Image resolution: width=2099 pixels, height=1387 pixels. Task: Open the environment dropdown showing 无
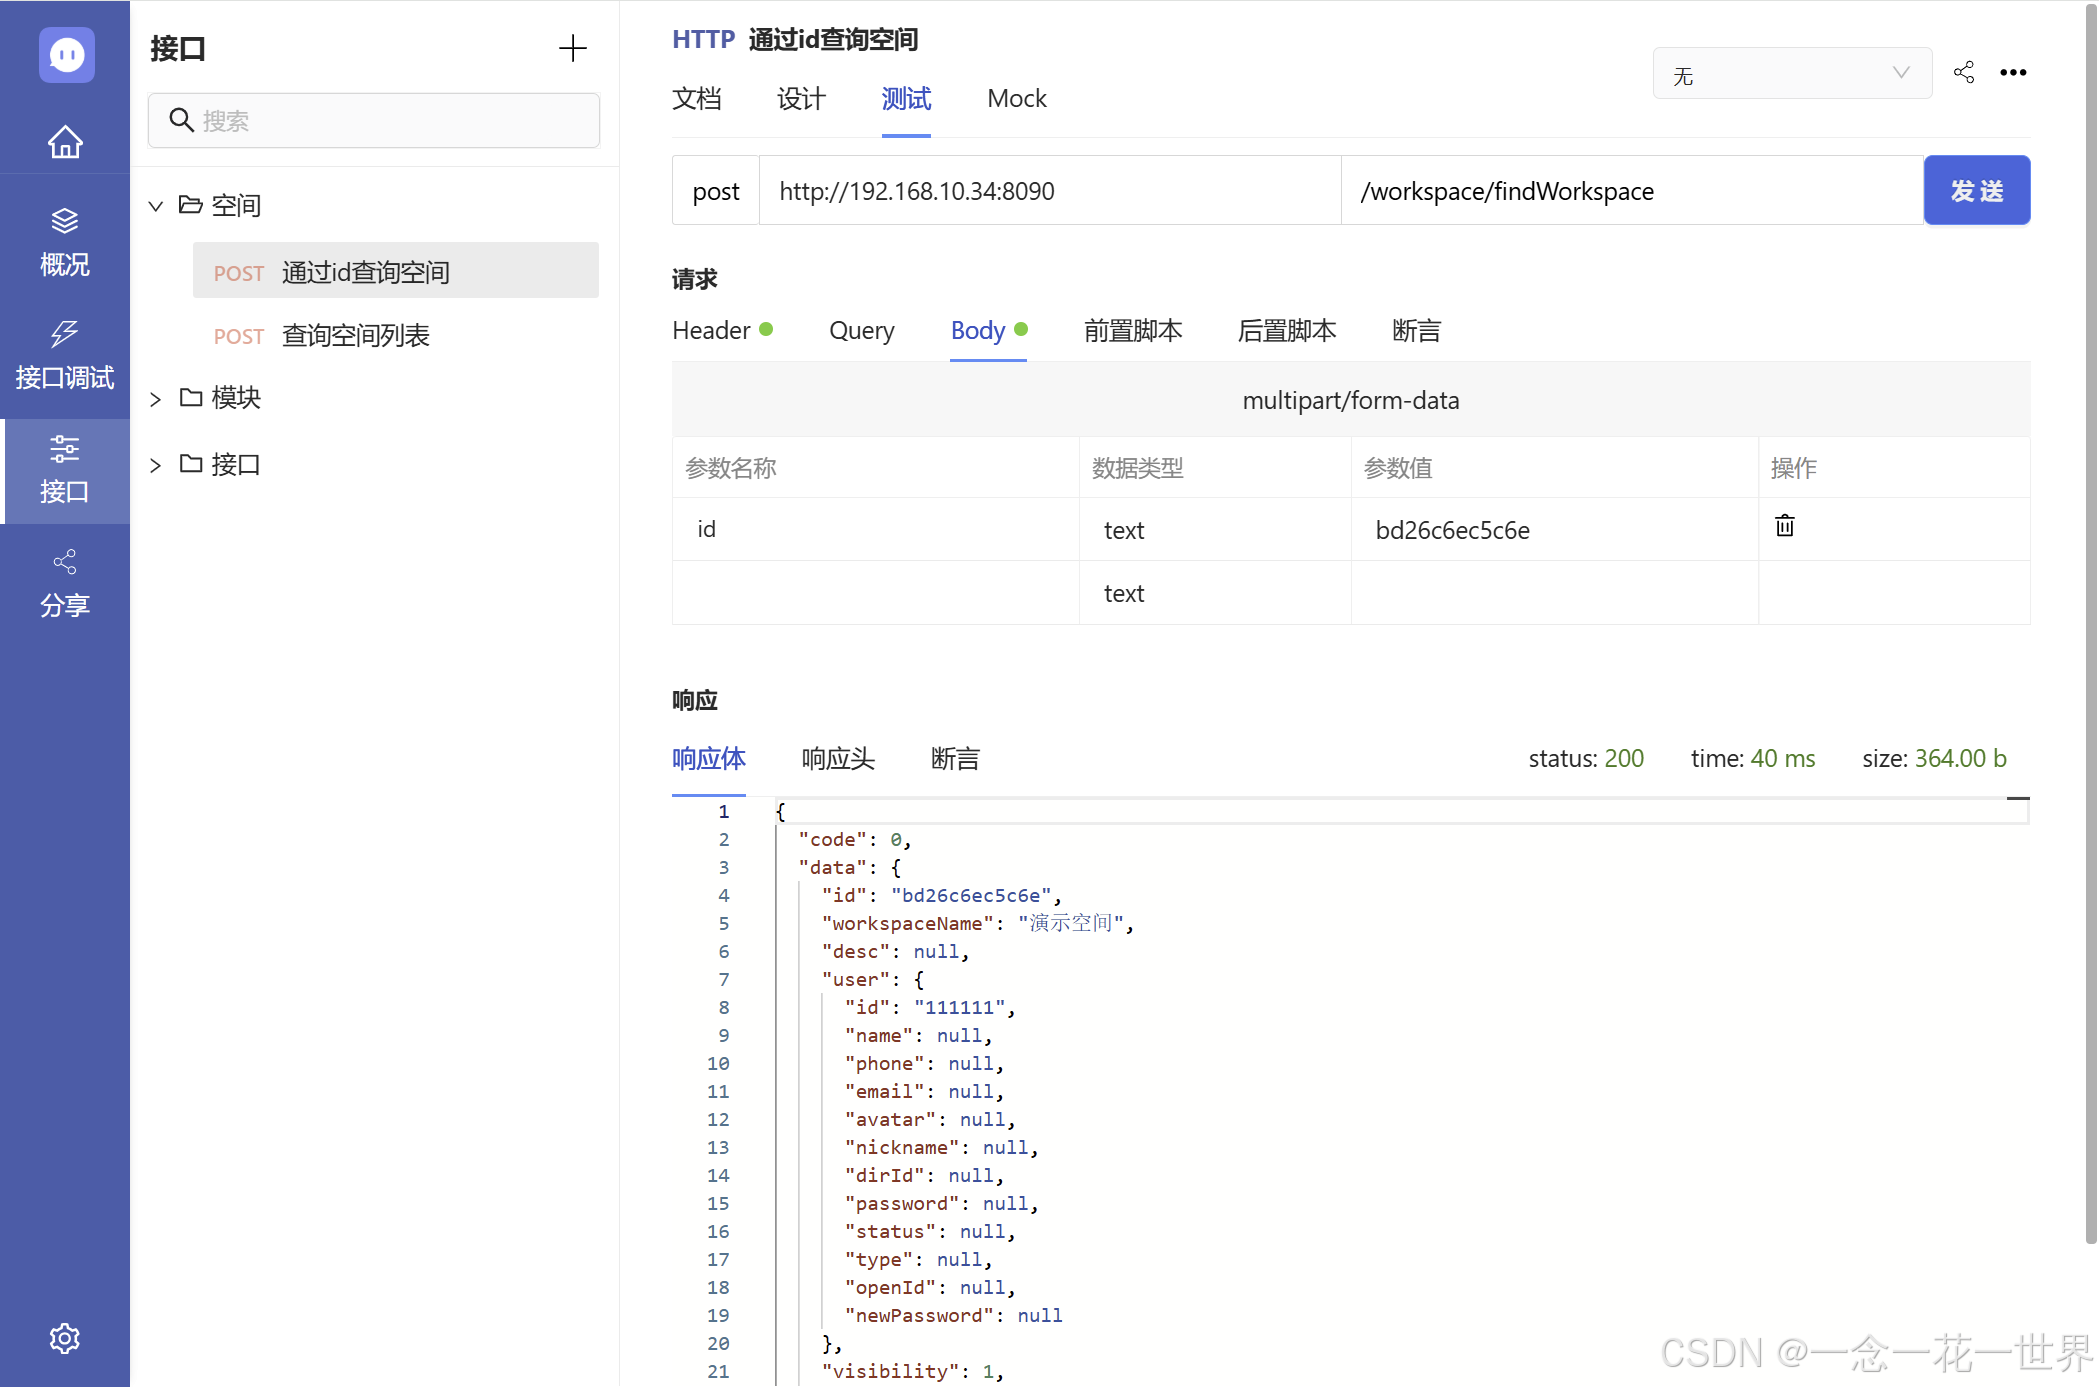1791,74
